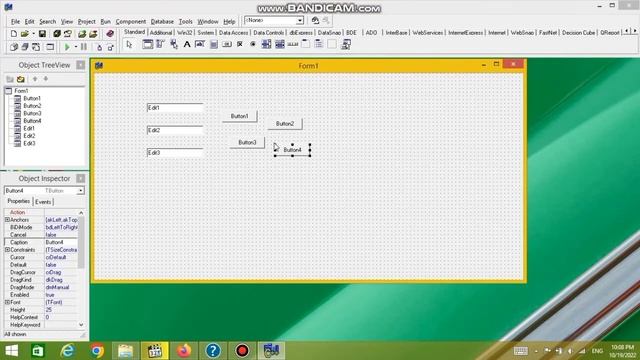Click the Toggle Form/Unit icon
640x360 pixels.
point(36,47)
